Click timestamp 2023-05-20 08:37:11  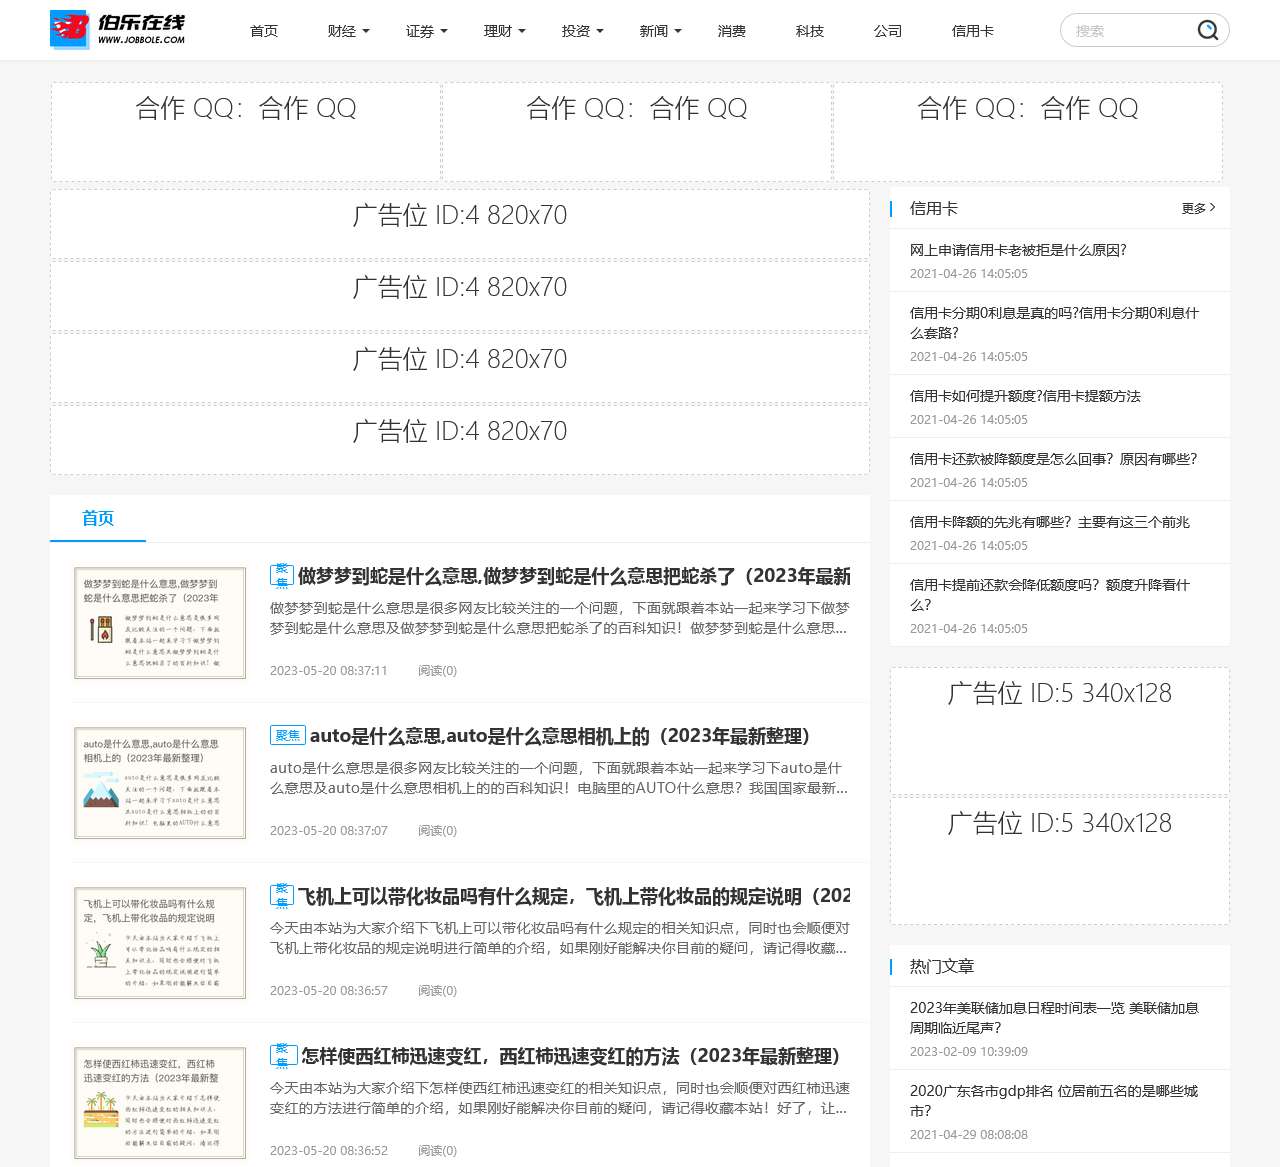[x=328, y=671]
